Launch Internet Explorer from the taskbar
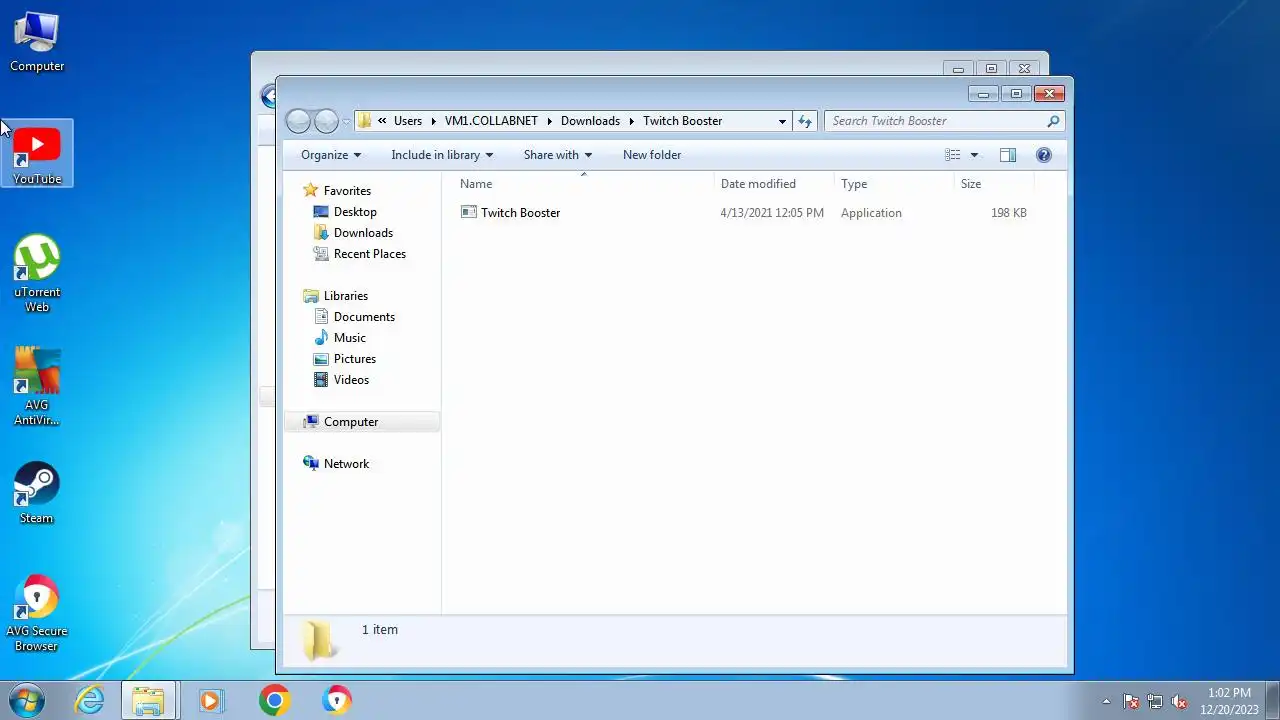1280x720 pixels. click(89, 700)
